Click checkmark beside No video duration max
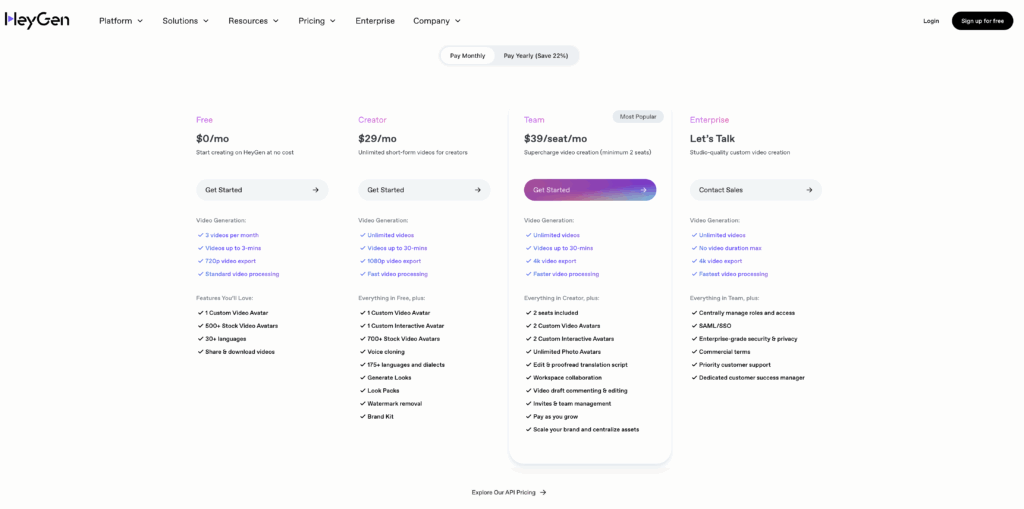Image resolution: width=1024 pixels, height=509 pixels. click(x=694, y=248)
